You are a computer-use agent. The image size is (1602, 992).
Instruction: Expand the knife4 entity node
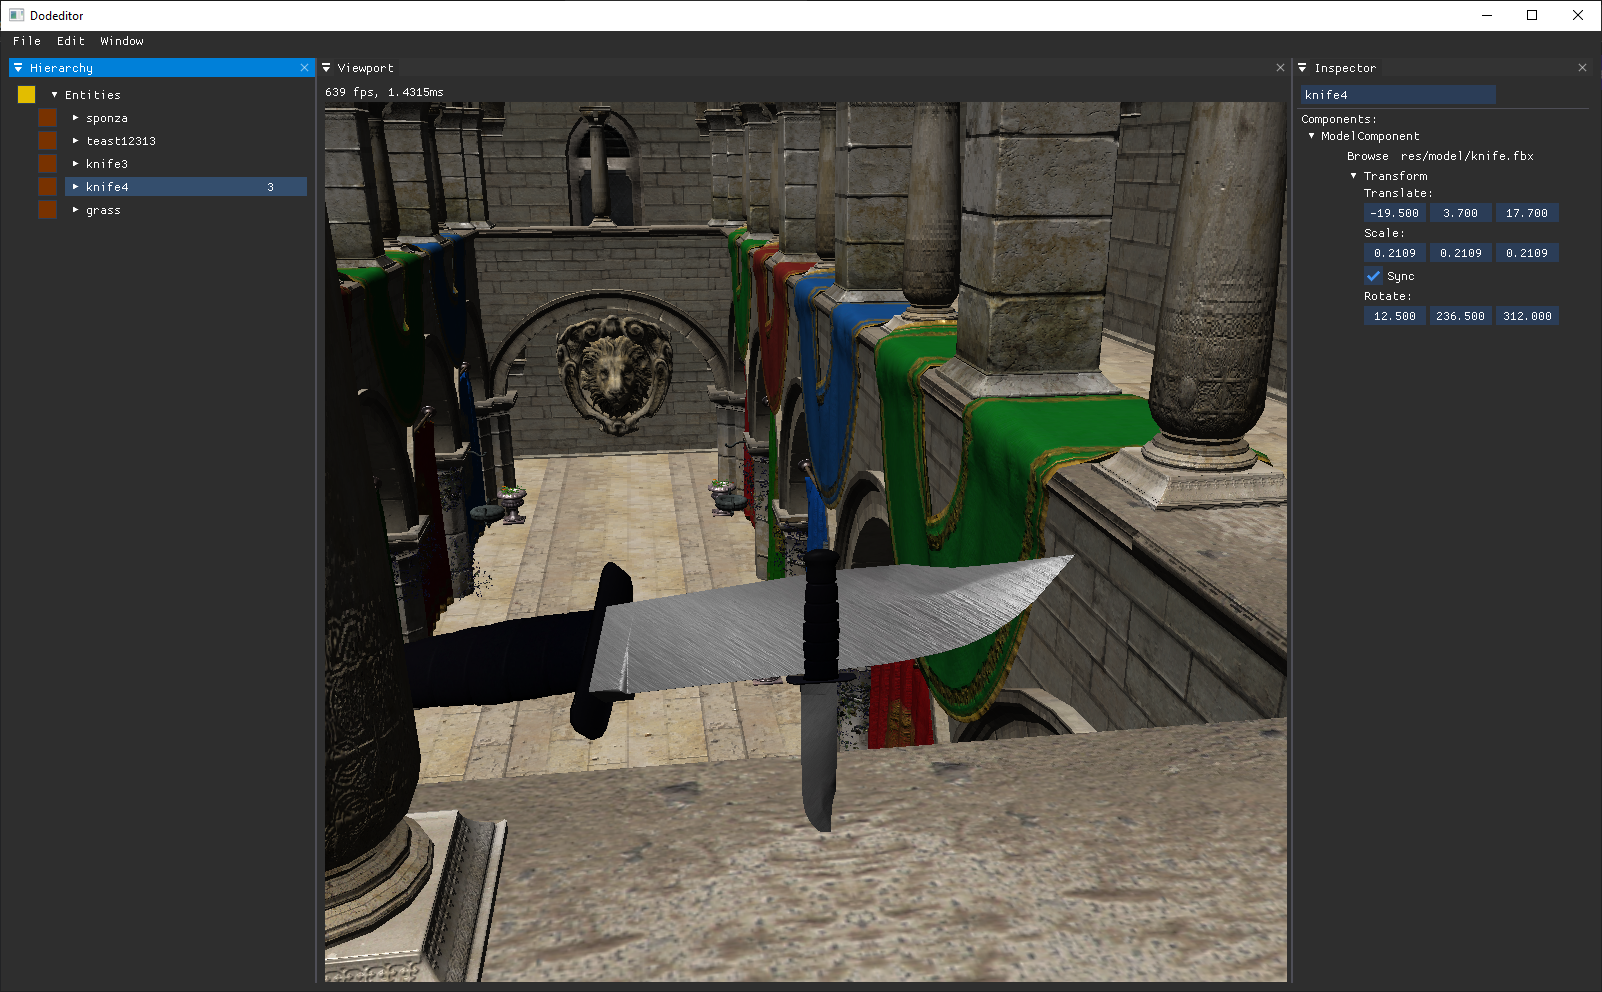[75, 187]
